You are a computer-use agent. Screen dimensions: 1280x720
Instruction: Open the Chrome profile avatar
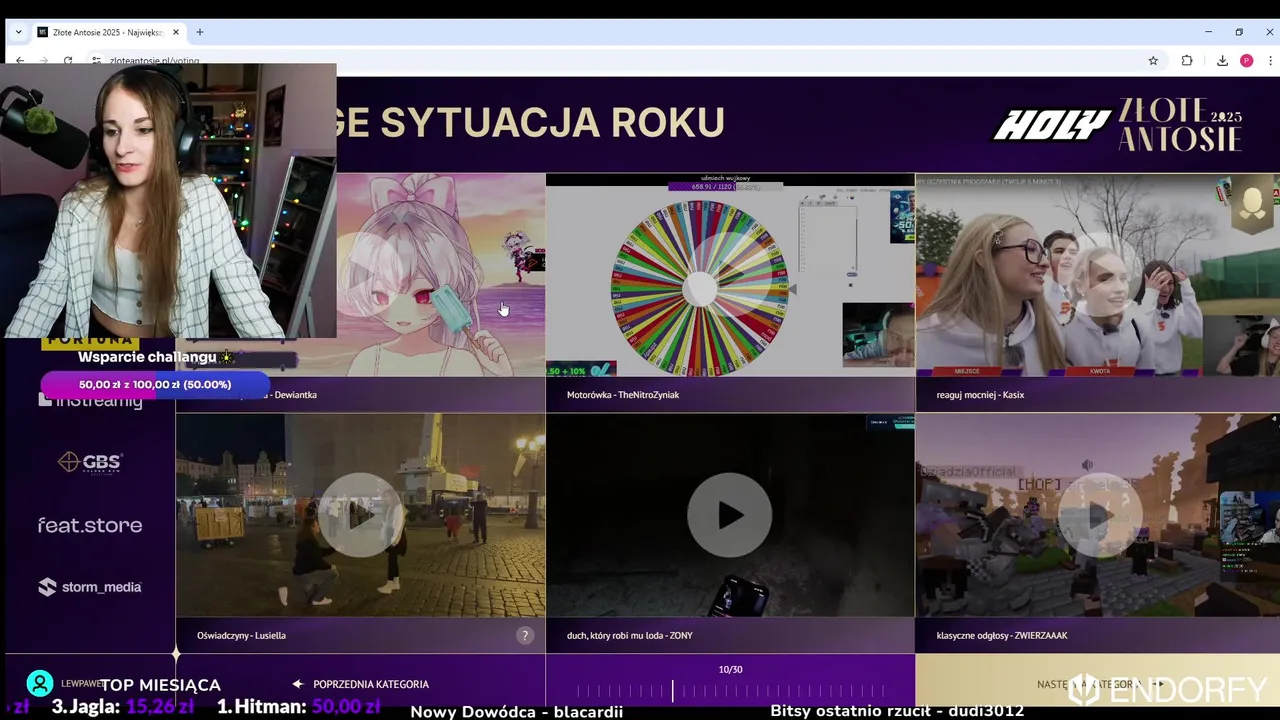pos(1246,60)
